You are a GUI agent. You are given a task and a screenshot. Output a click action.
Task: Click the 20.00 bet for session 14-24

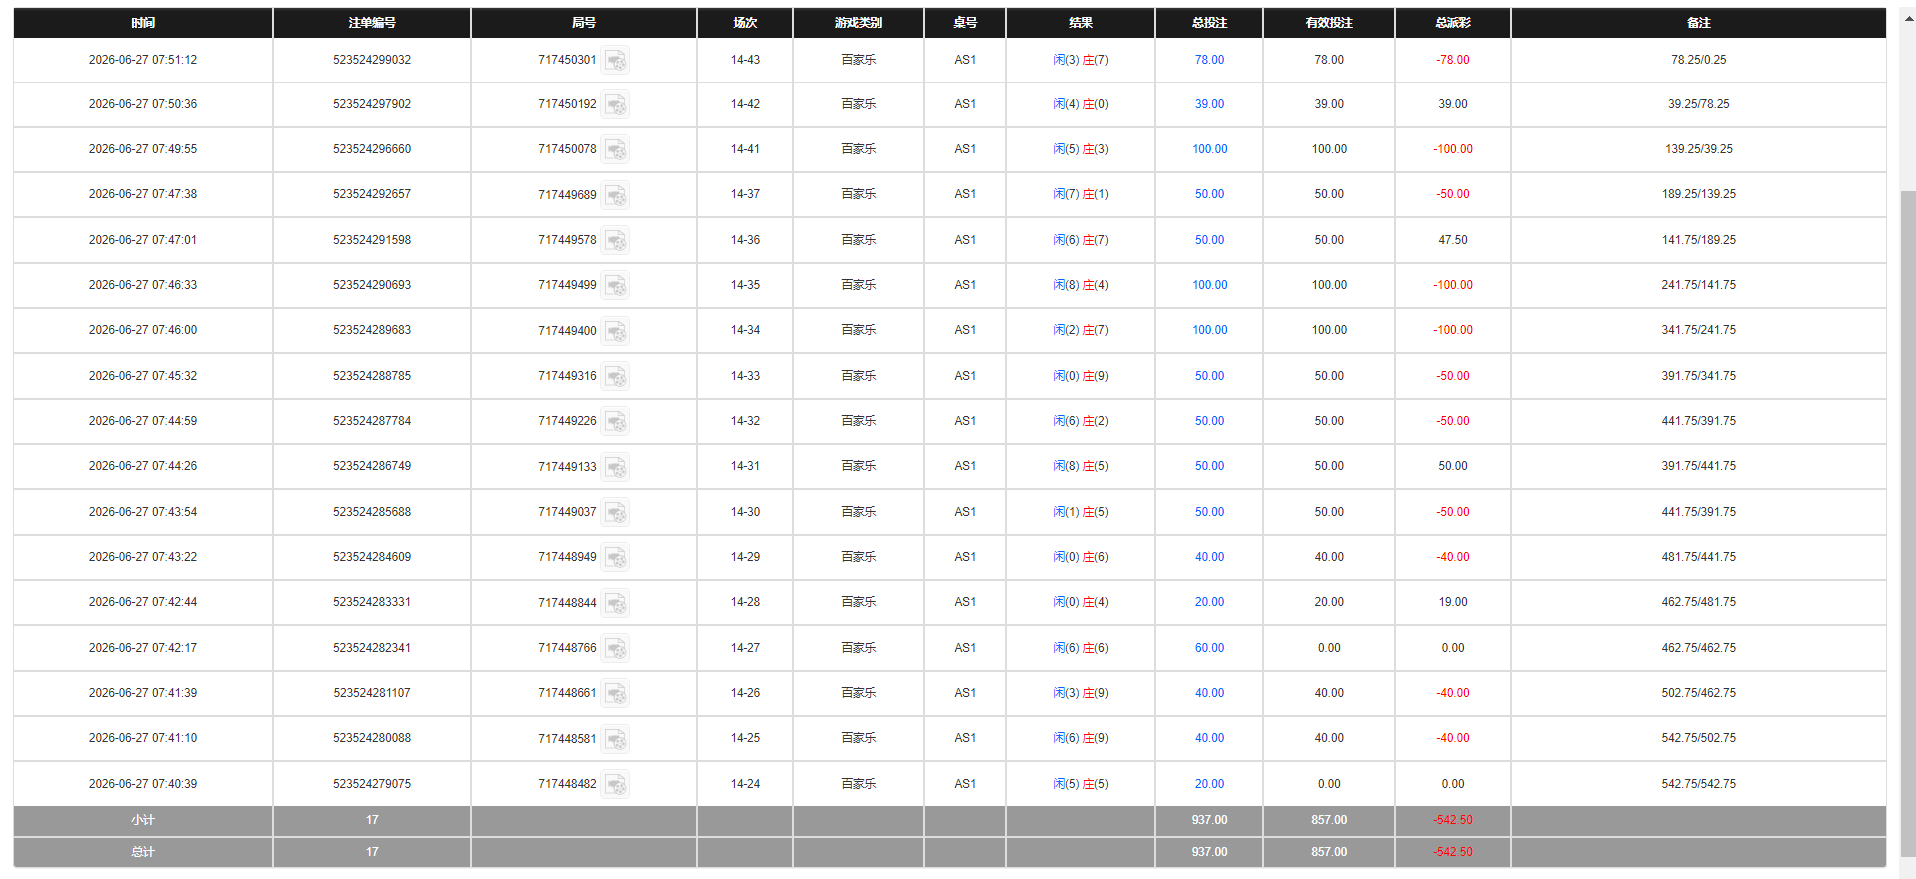pos(1209,784)
